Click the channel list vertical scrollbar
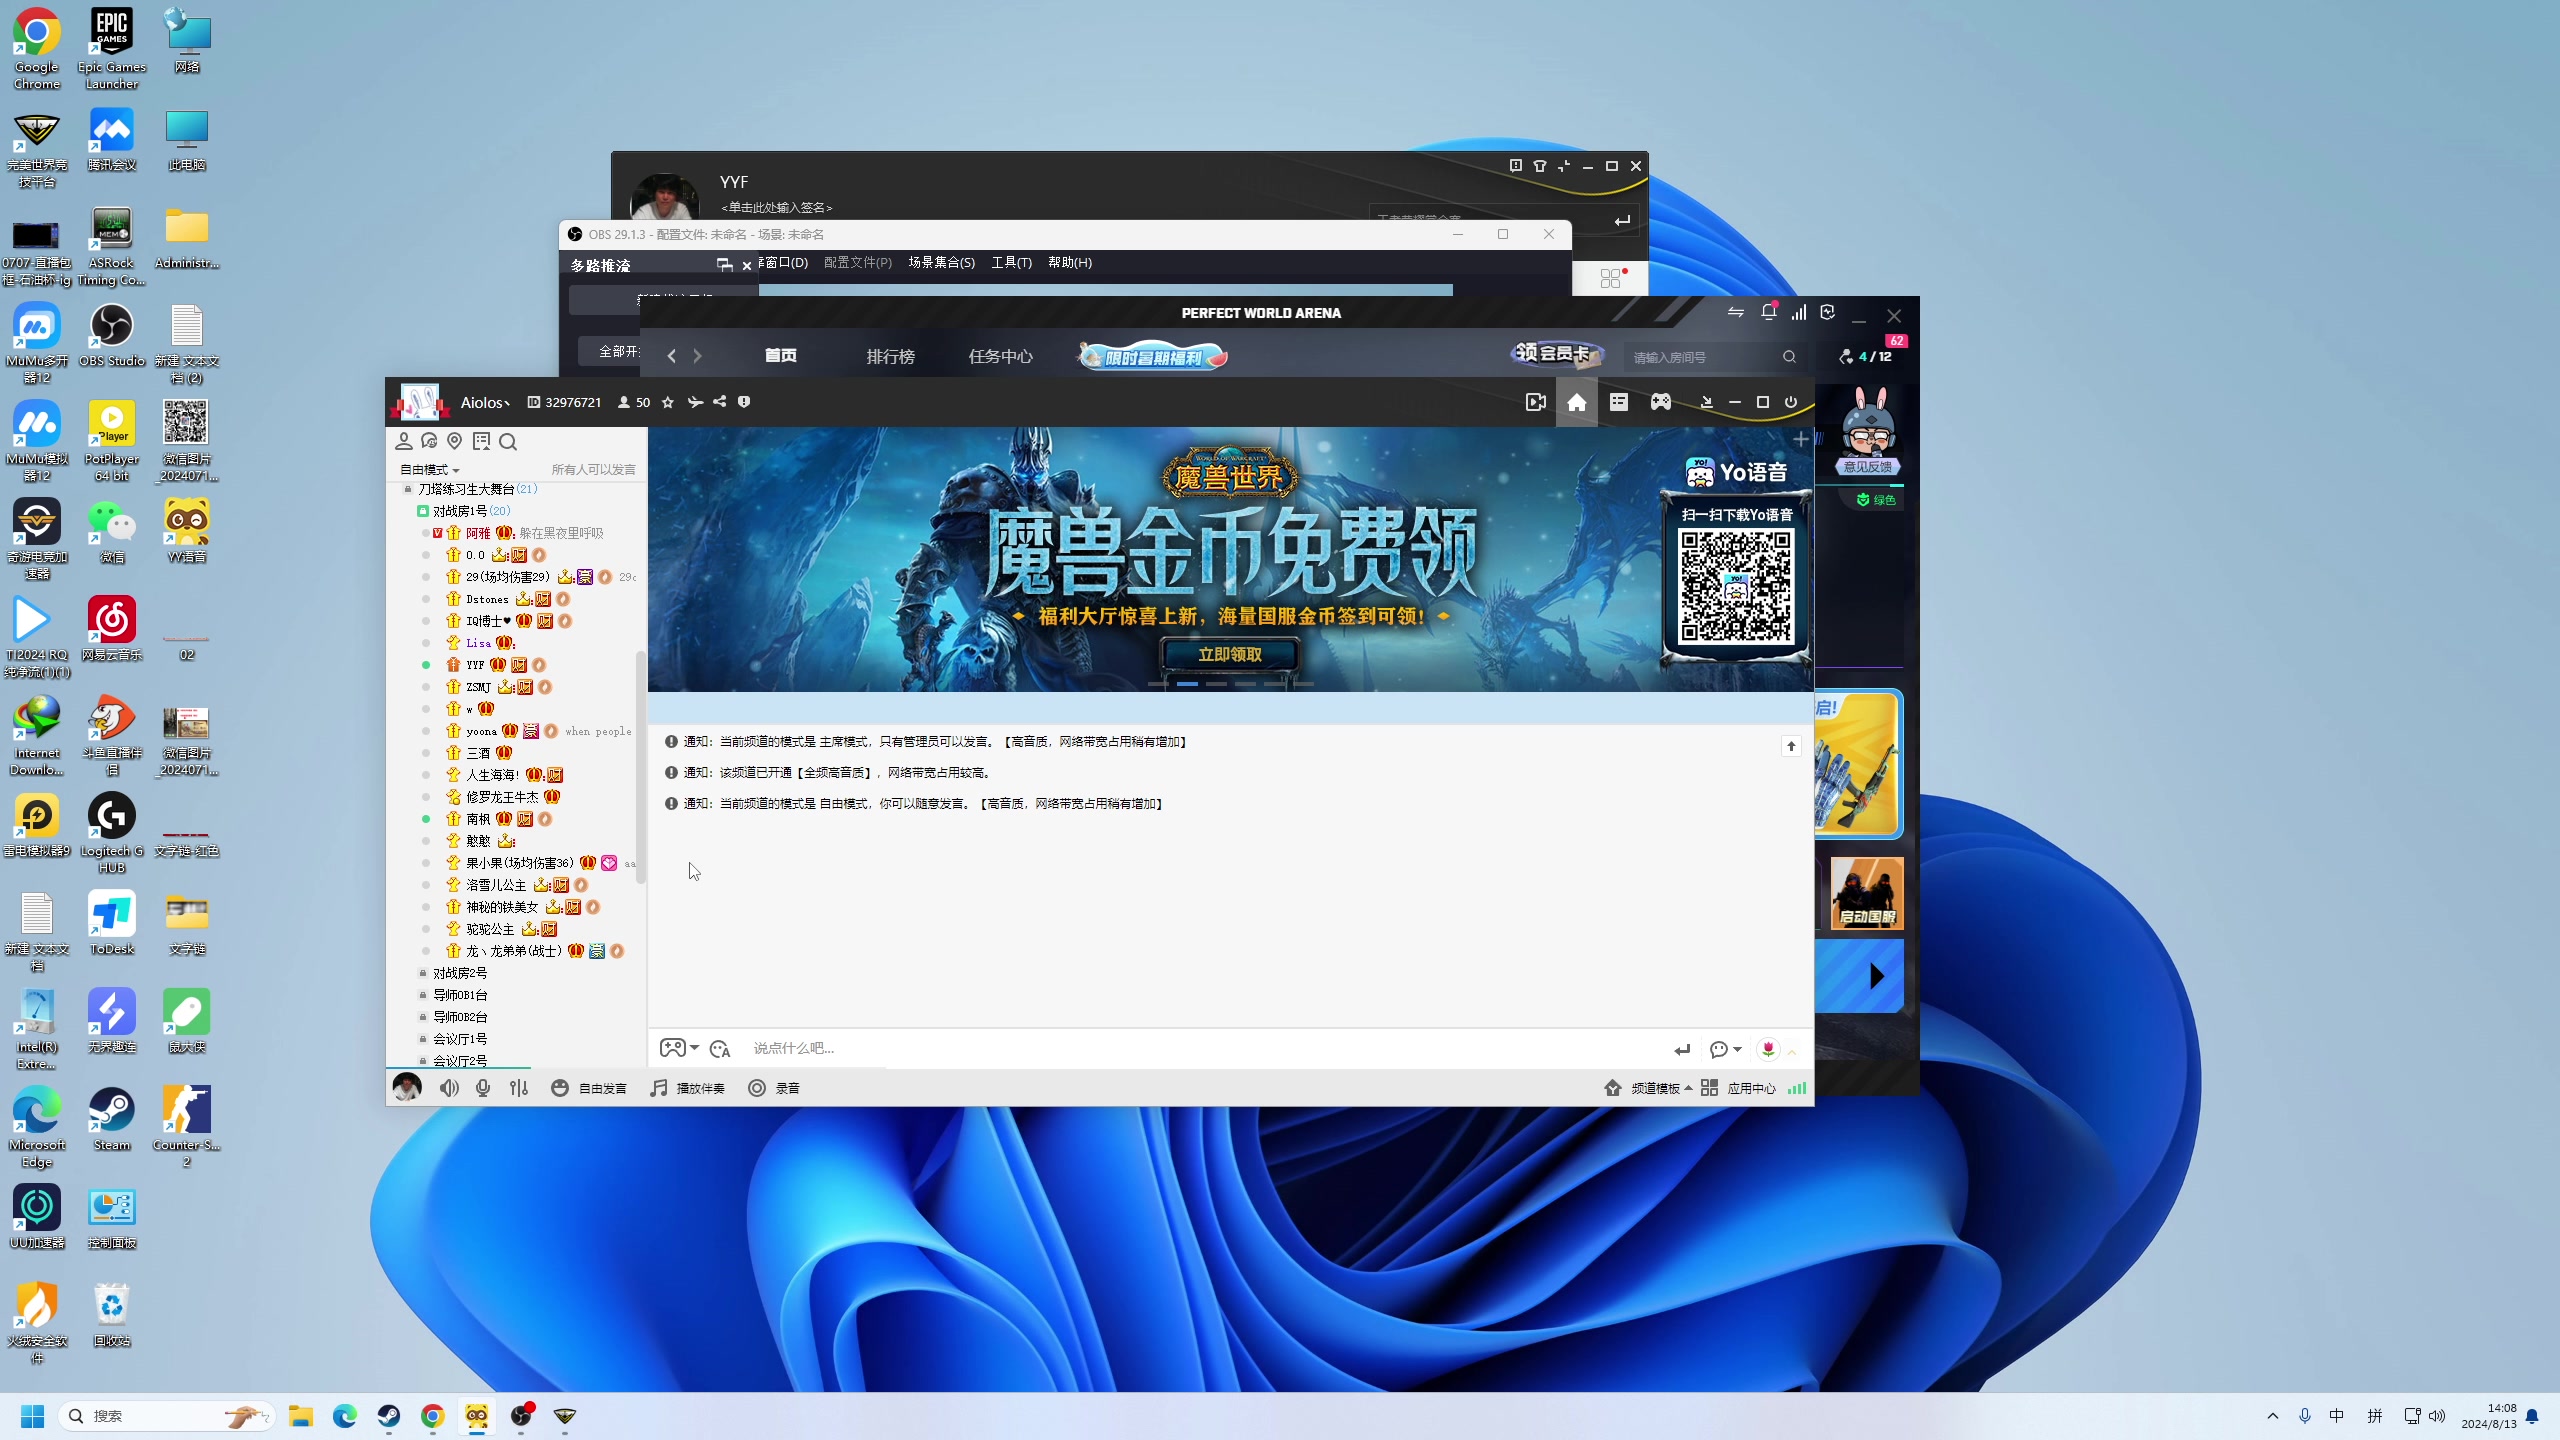The image size is (2560, 1440). click(641, 768)
